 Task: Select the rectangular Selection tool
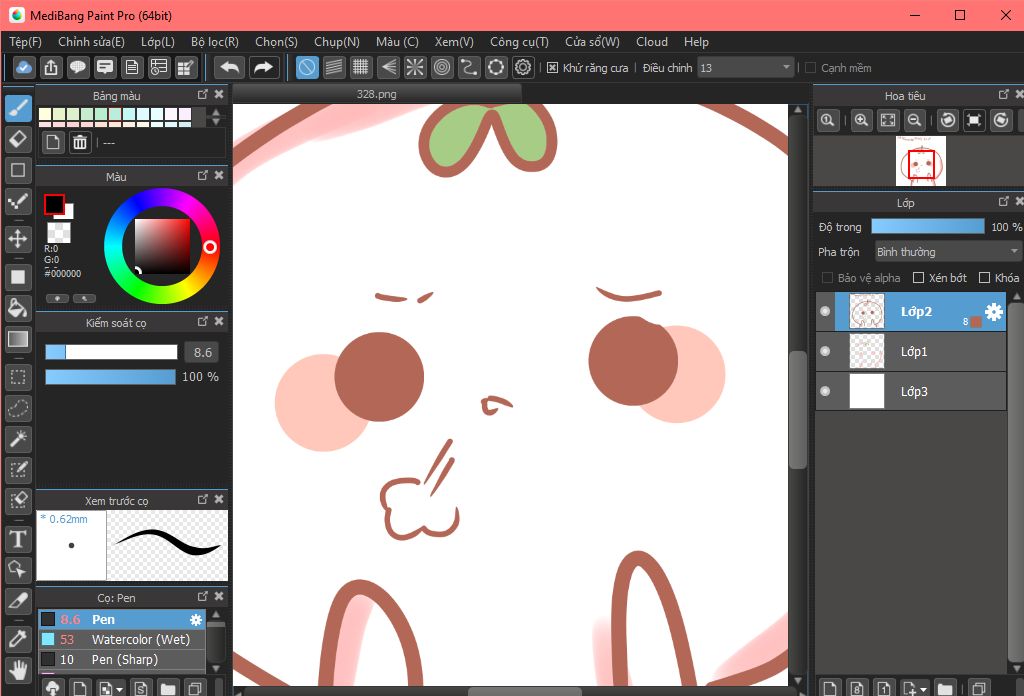tap(18, 377)
